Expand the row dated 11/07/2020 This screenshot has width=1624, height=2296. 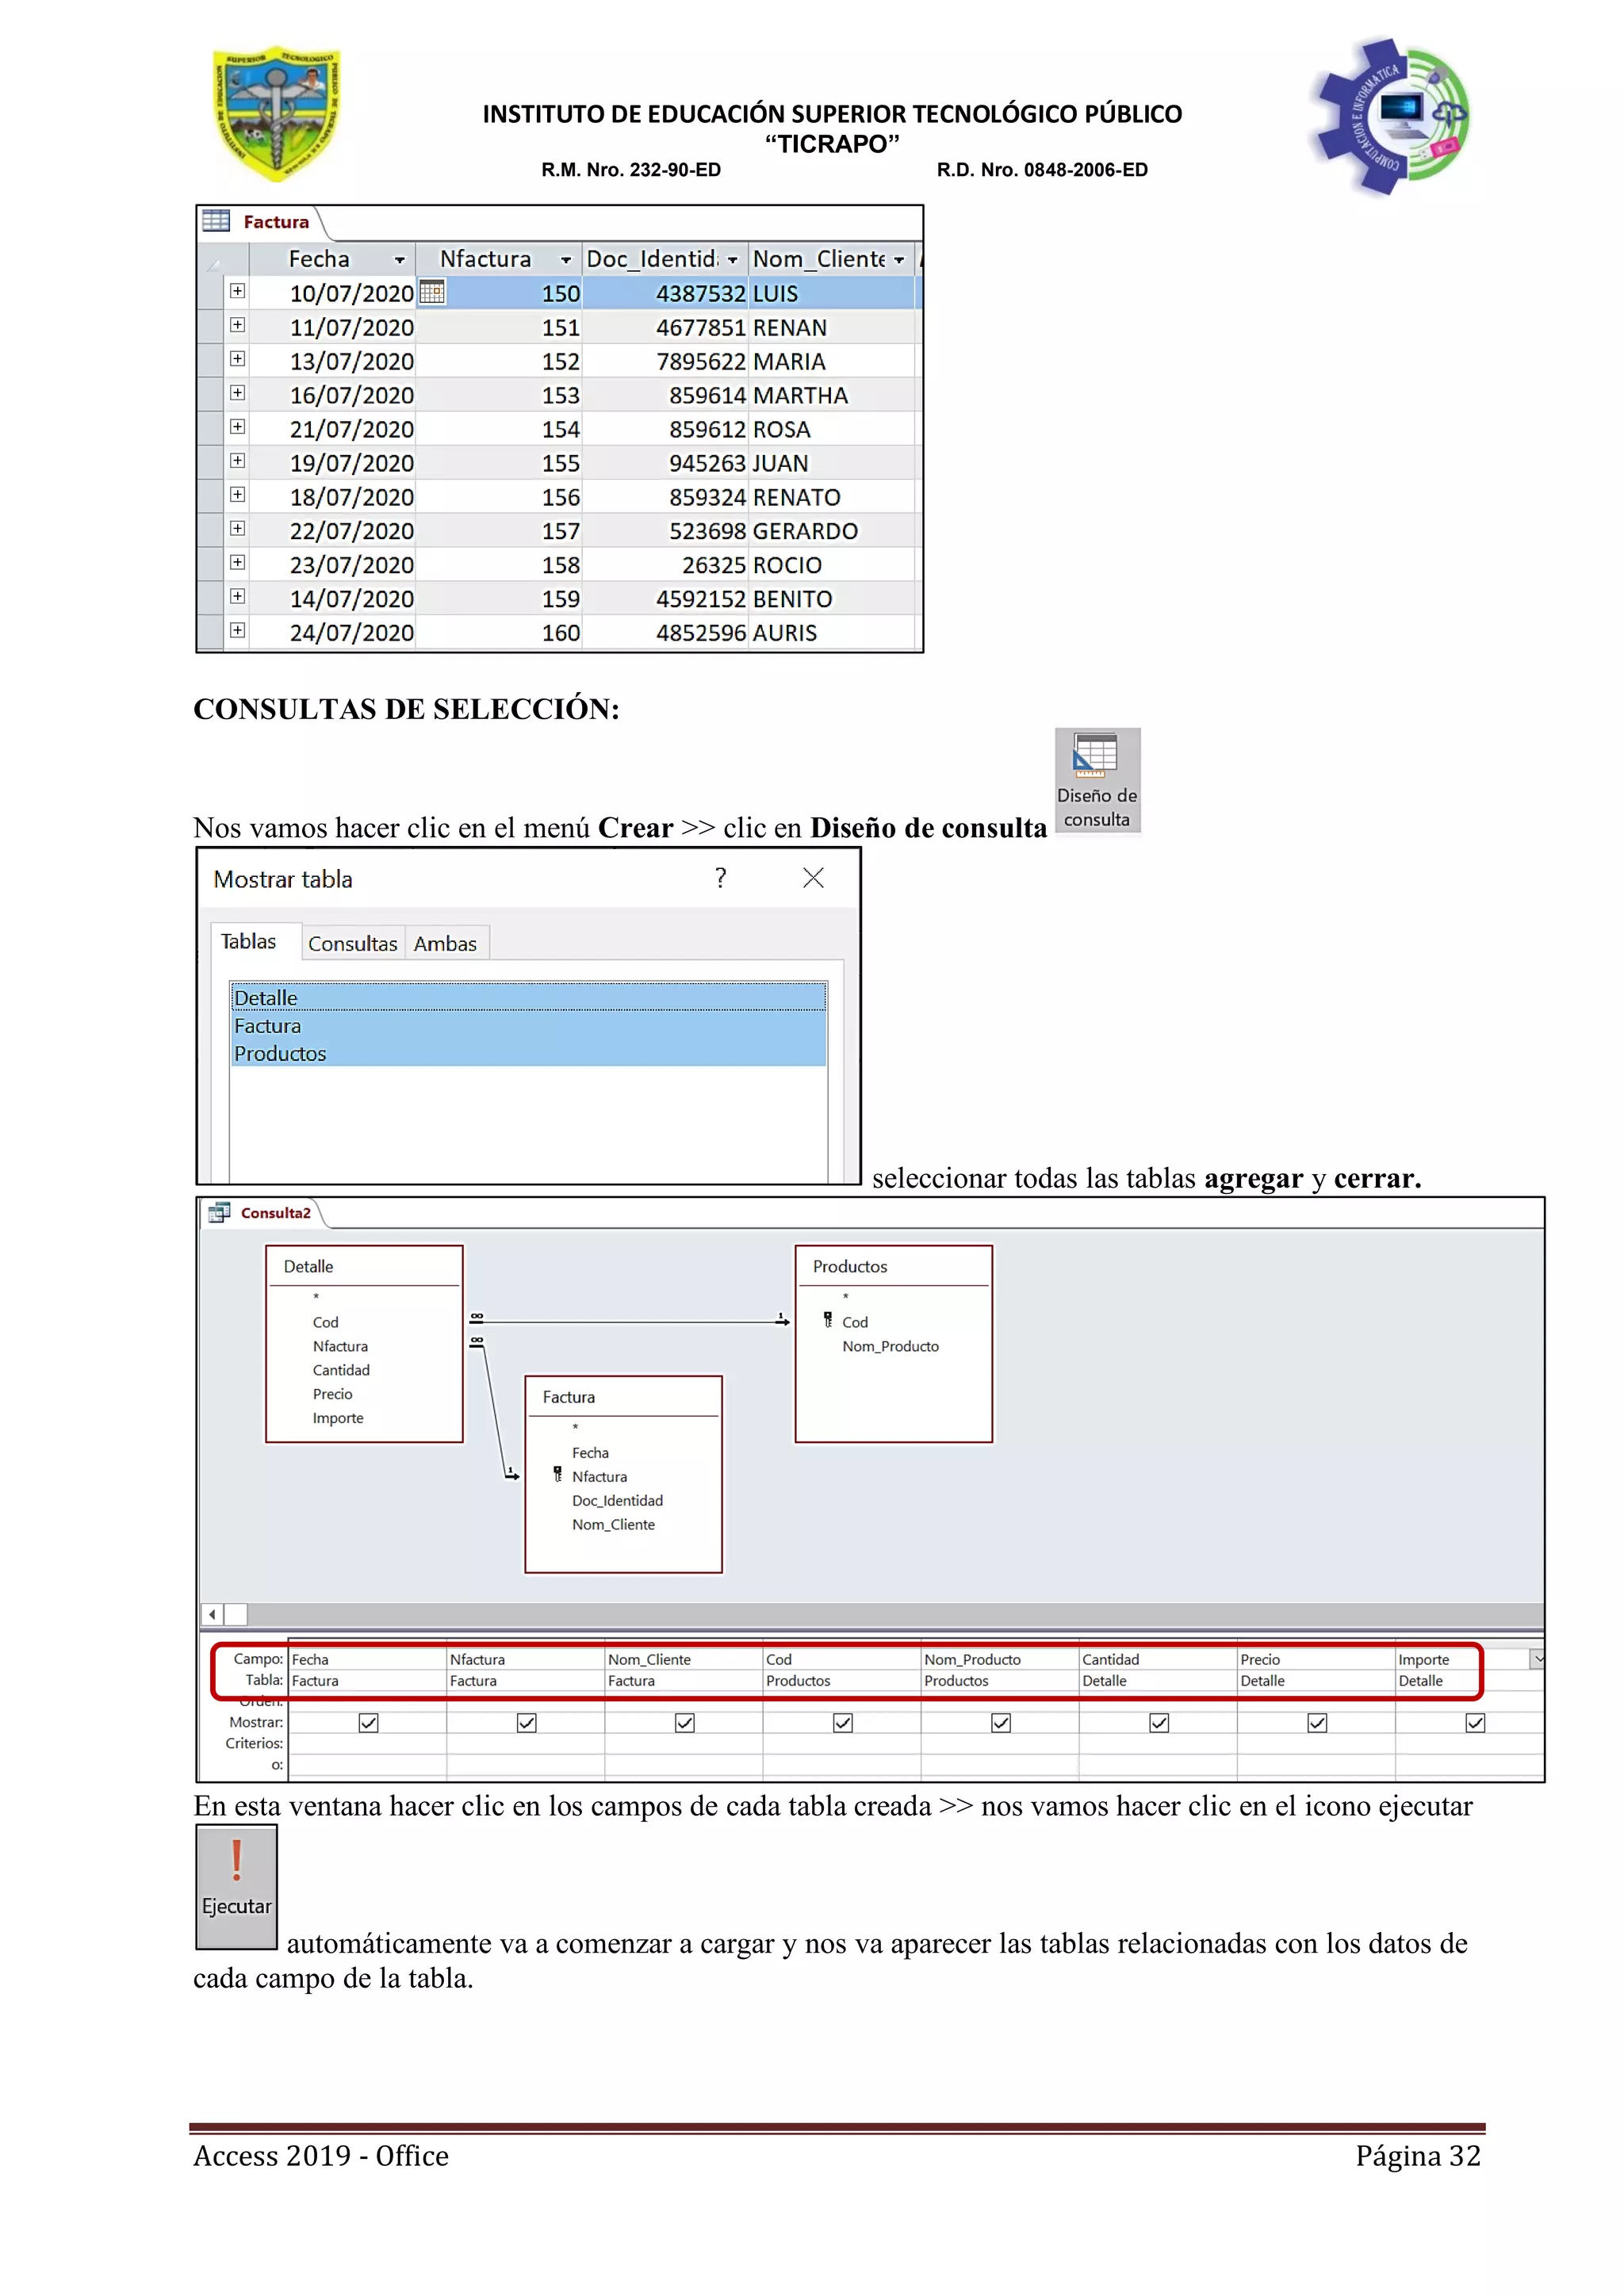click(x=237, y=325)
